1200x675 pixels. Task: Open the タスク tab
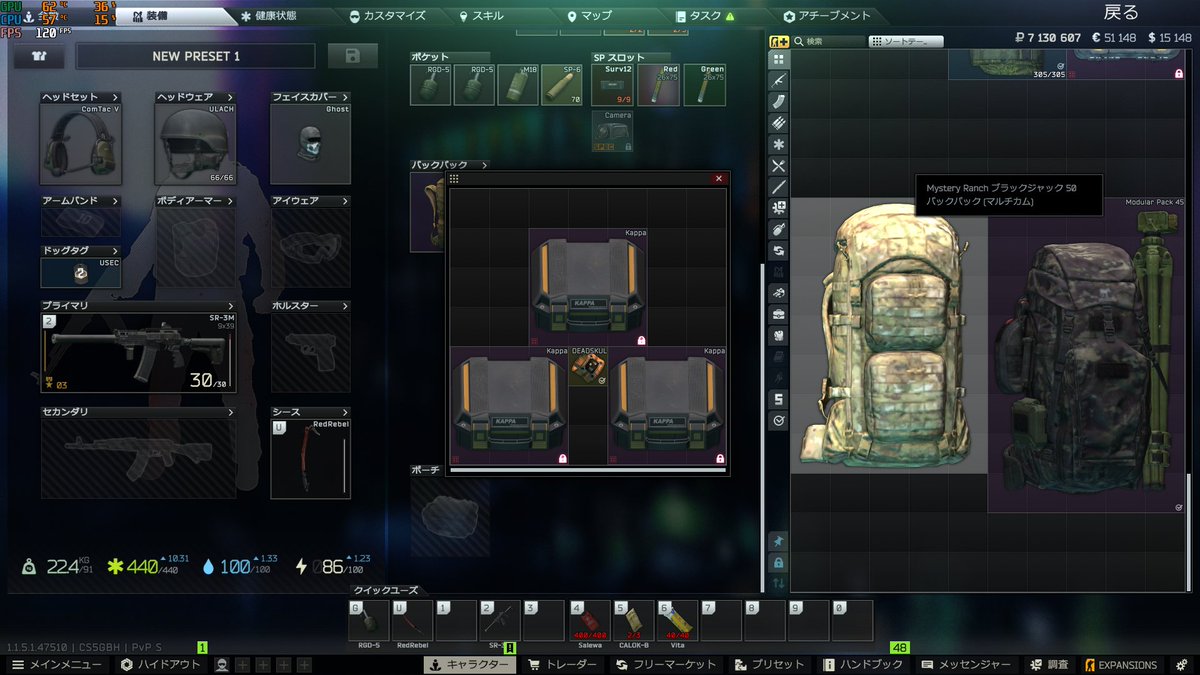[704, 16]
